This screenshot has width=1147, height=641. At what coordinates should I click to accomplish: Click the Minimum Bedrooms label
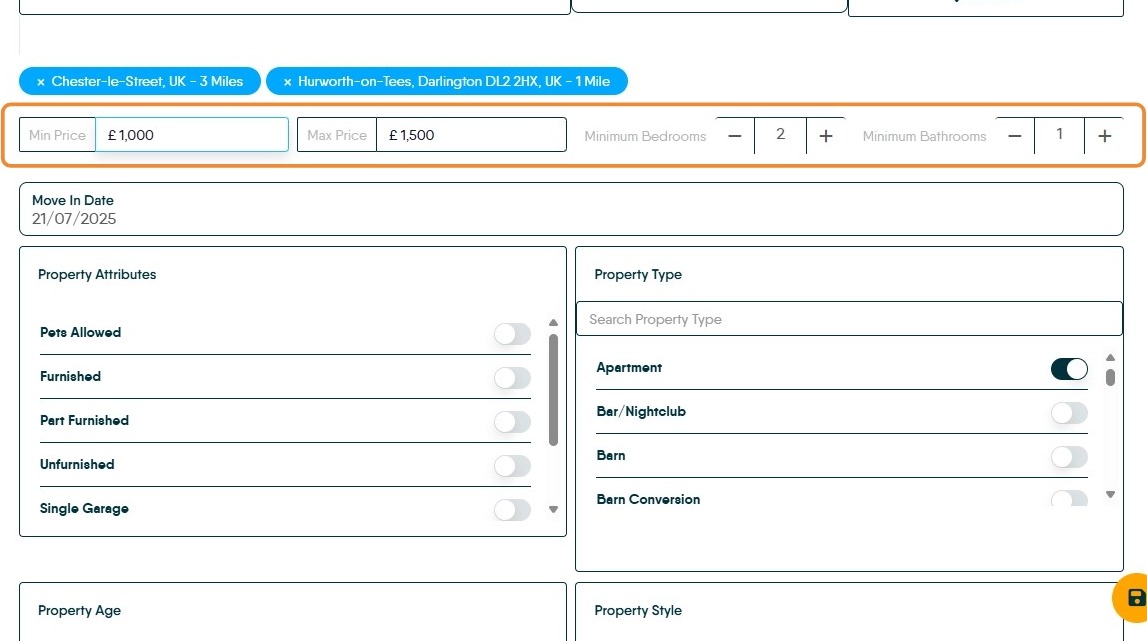[x=645, y=136]
